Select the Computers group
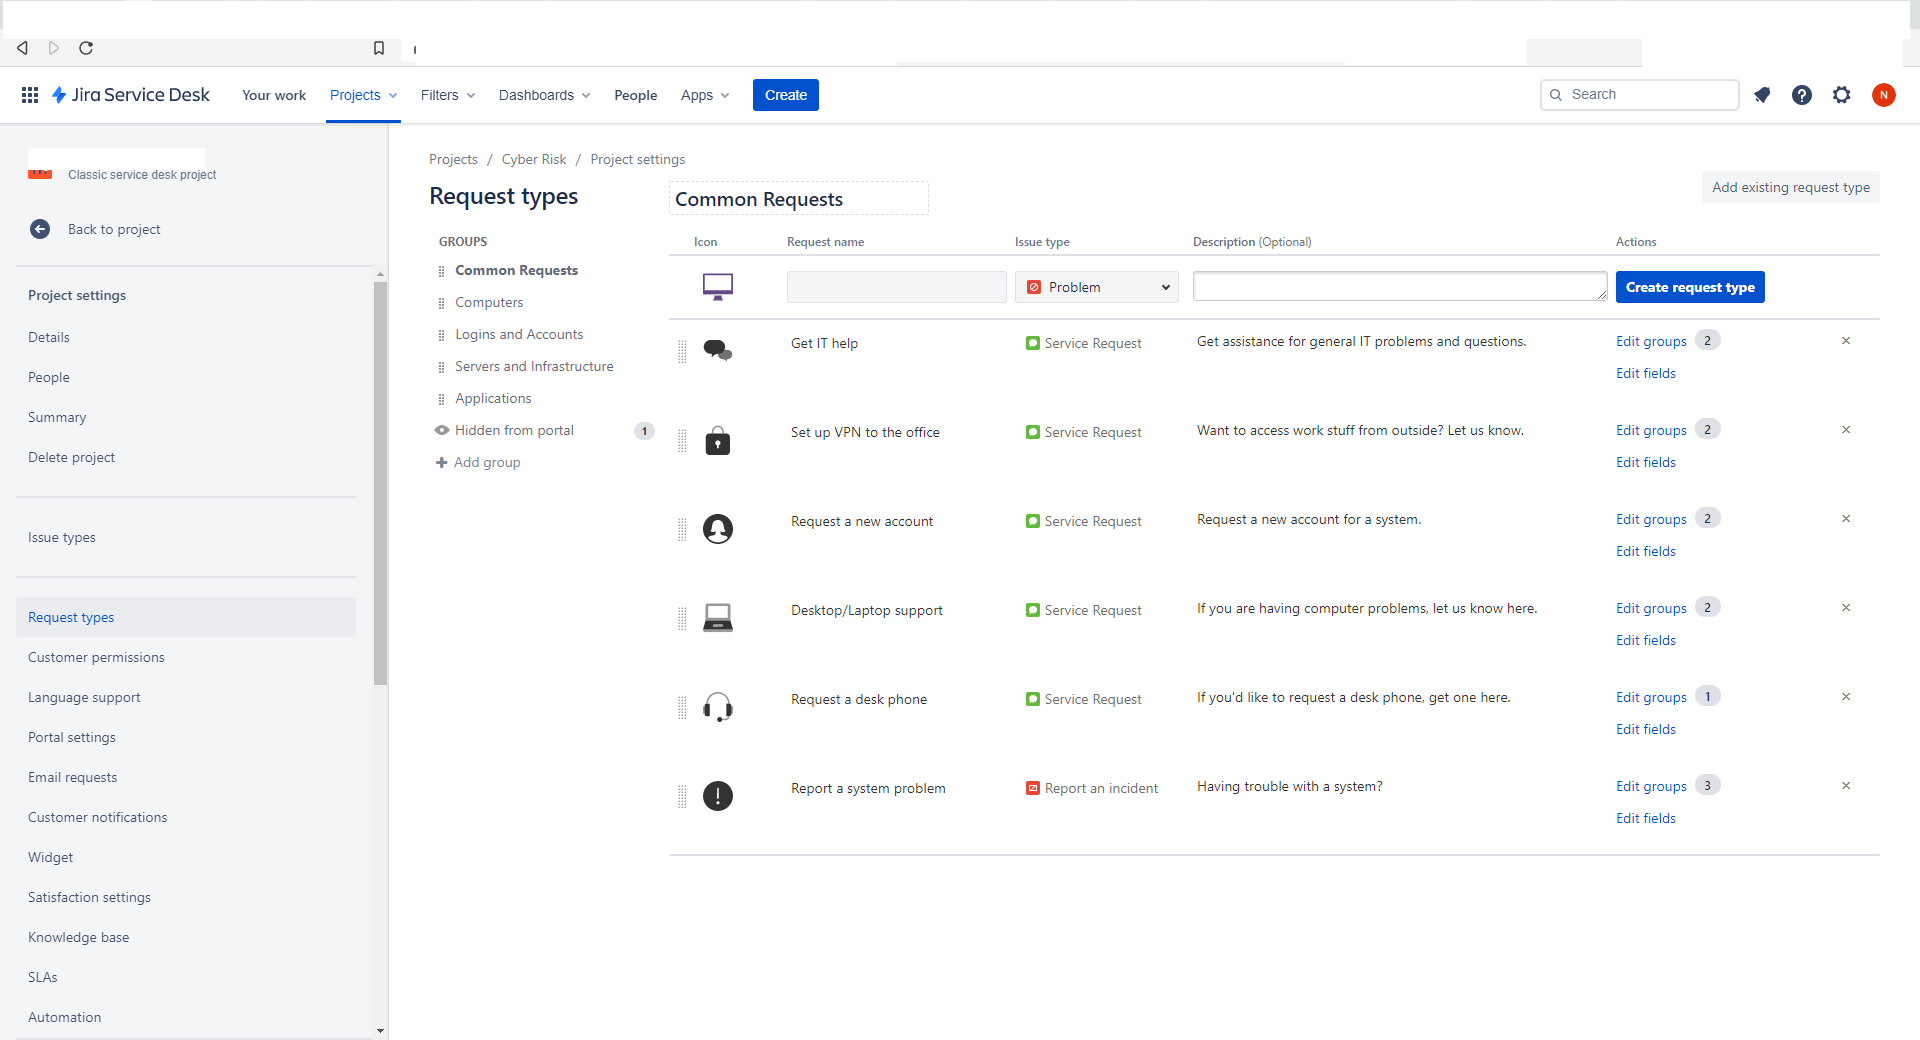This screenshot has width=1920, height=1040. (x=489, y=302)
